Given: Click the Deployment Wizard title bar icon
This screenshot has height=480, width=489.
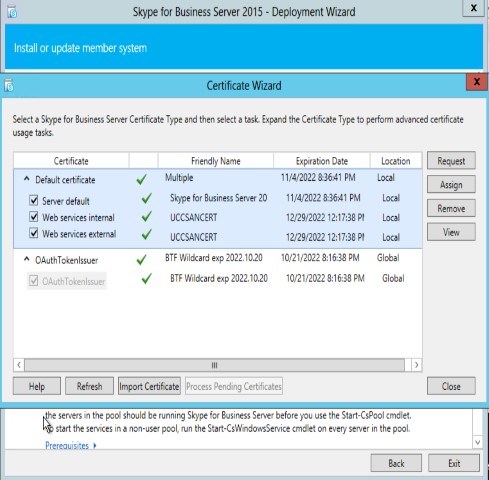Looking at the screenshot, I should 12,12.
